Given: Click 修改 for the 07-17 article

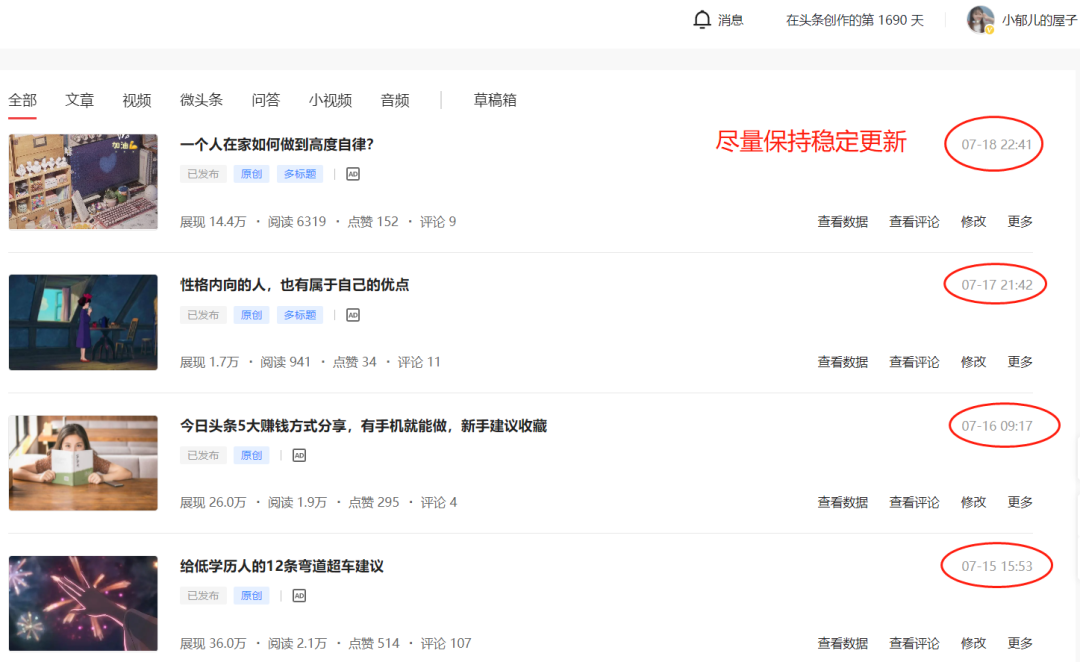Looking at the screenshot, I should (x=973, y=362).
